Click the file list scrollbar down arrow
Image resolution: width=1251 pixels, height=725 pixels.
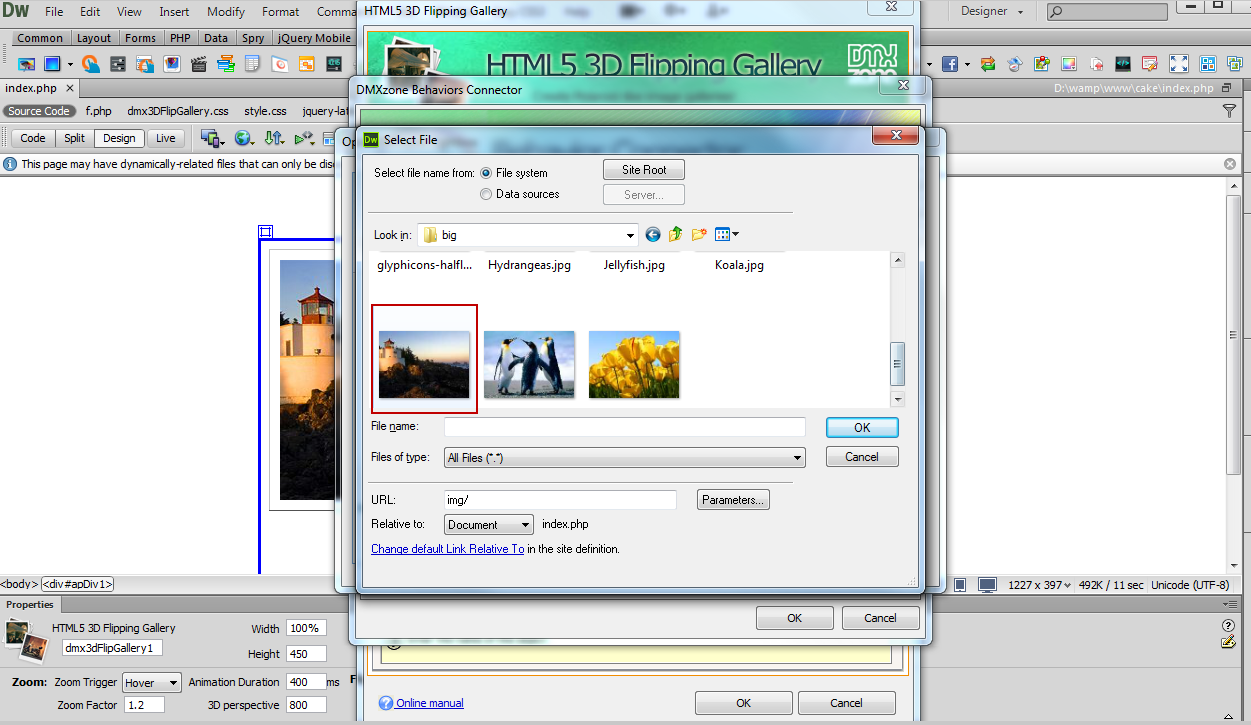click(897, 399)
